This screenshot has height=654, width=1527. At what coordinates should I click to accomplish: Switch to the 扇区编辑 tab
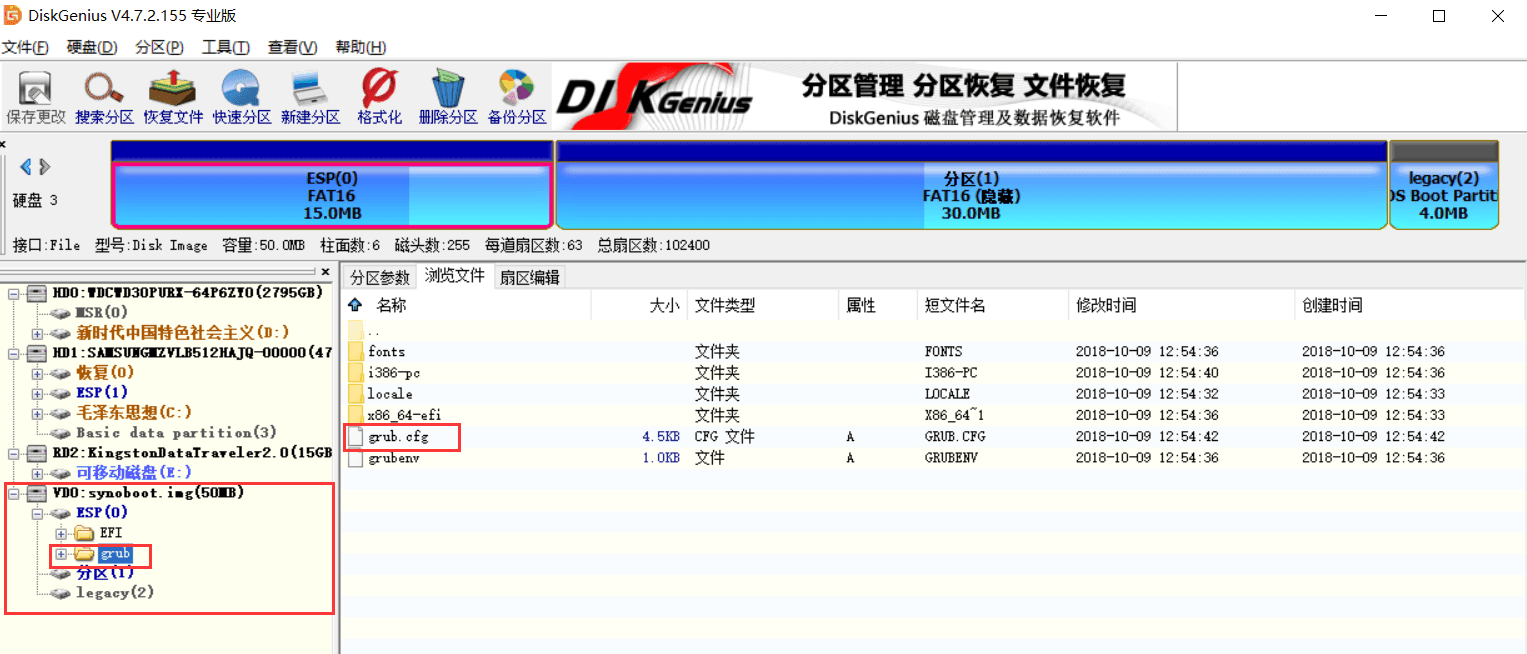tap(530, 277)
